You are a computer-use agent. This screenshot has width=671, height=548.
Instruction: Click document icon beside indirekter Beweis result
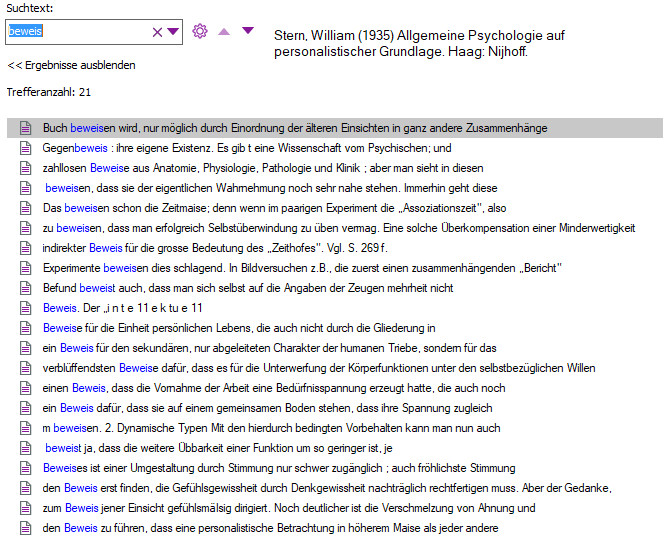[x=26, y=248]
